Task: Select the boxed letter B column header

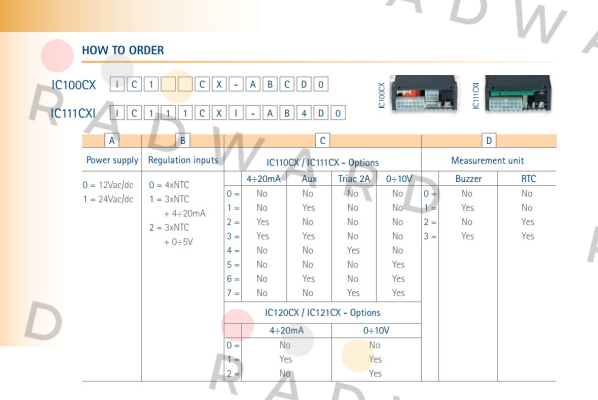Action: pos(183,141)
